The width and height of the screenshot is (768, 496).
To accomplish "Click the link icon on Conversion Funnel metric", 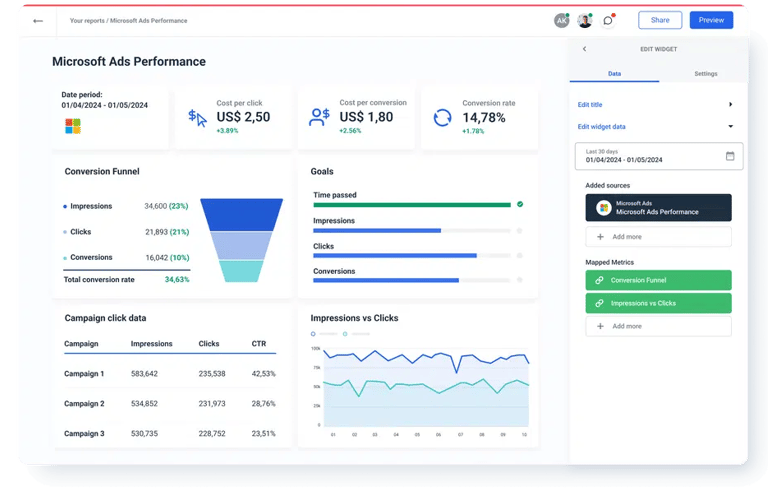I will tap(599, 280).
